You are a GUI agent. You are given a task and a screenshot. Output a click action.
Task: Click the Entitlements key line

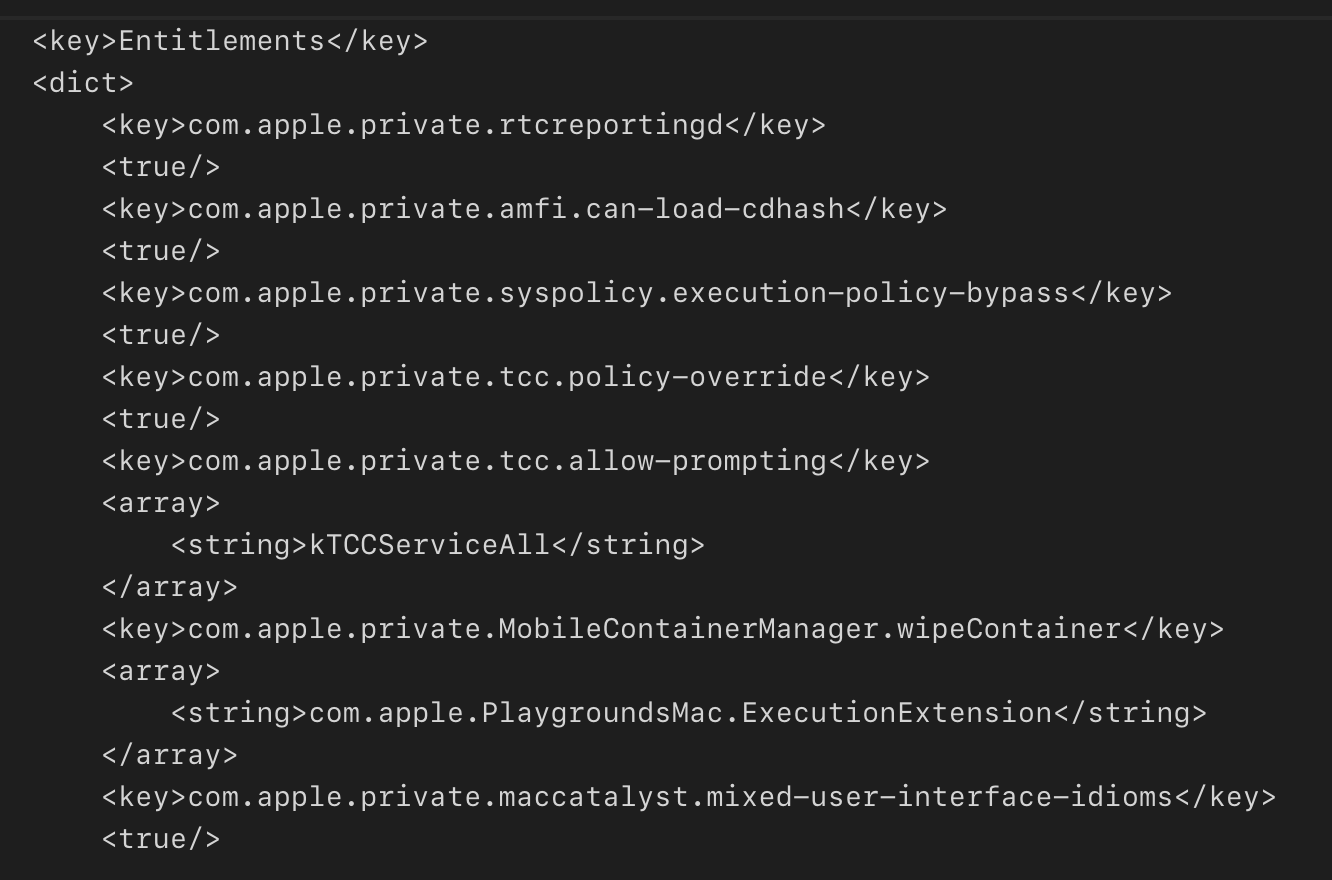pos(230,41)
